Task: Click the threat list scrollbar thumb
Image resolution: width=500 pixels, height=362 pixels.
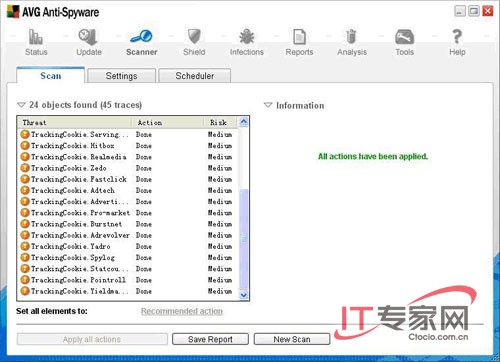Action: coord(244,238)
